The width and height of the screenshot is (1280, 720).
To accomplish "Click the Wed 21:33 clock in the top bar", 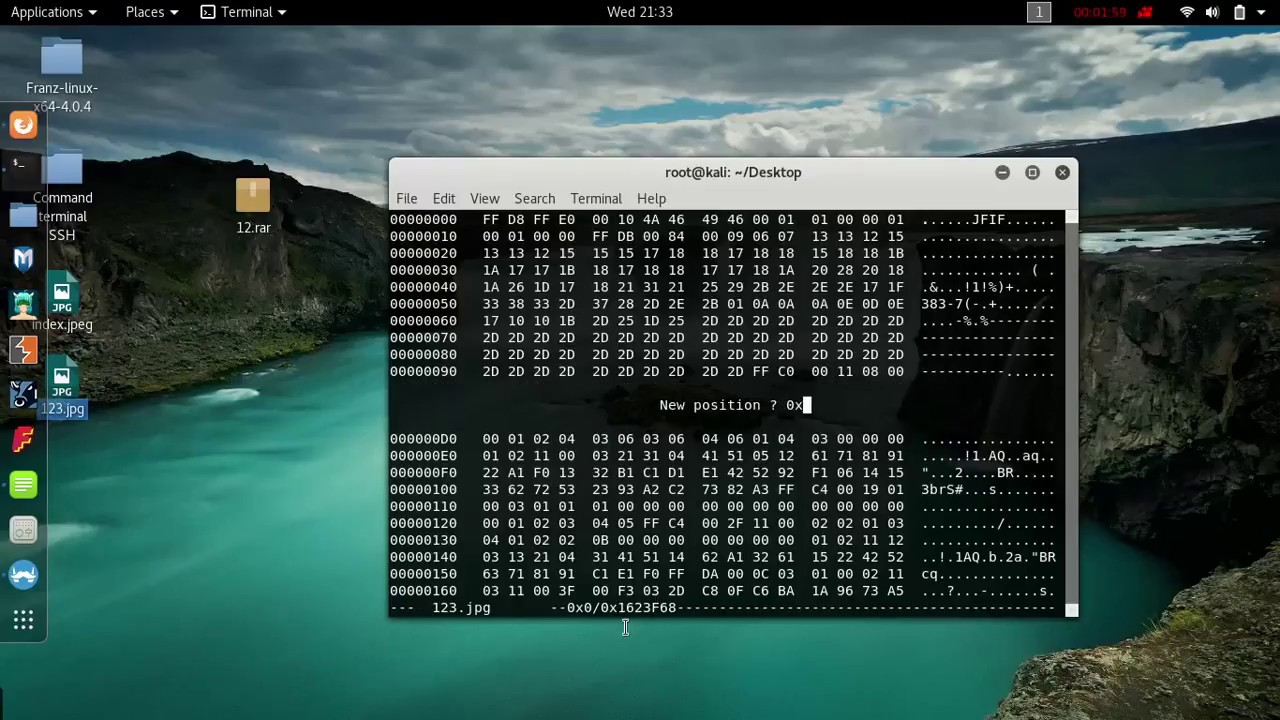I will coord(640,12).
